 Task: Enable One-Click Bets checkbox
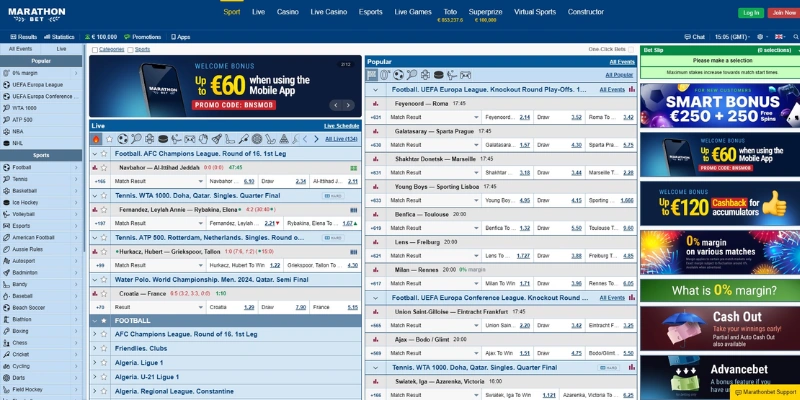click(x=631, y=49)
